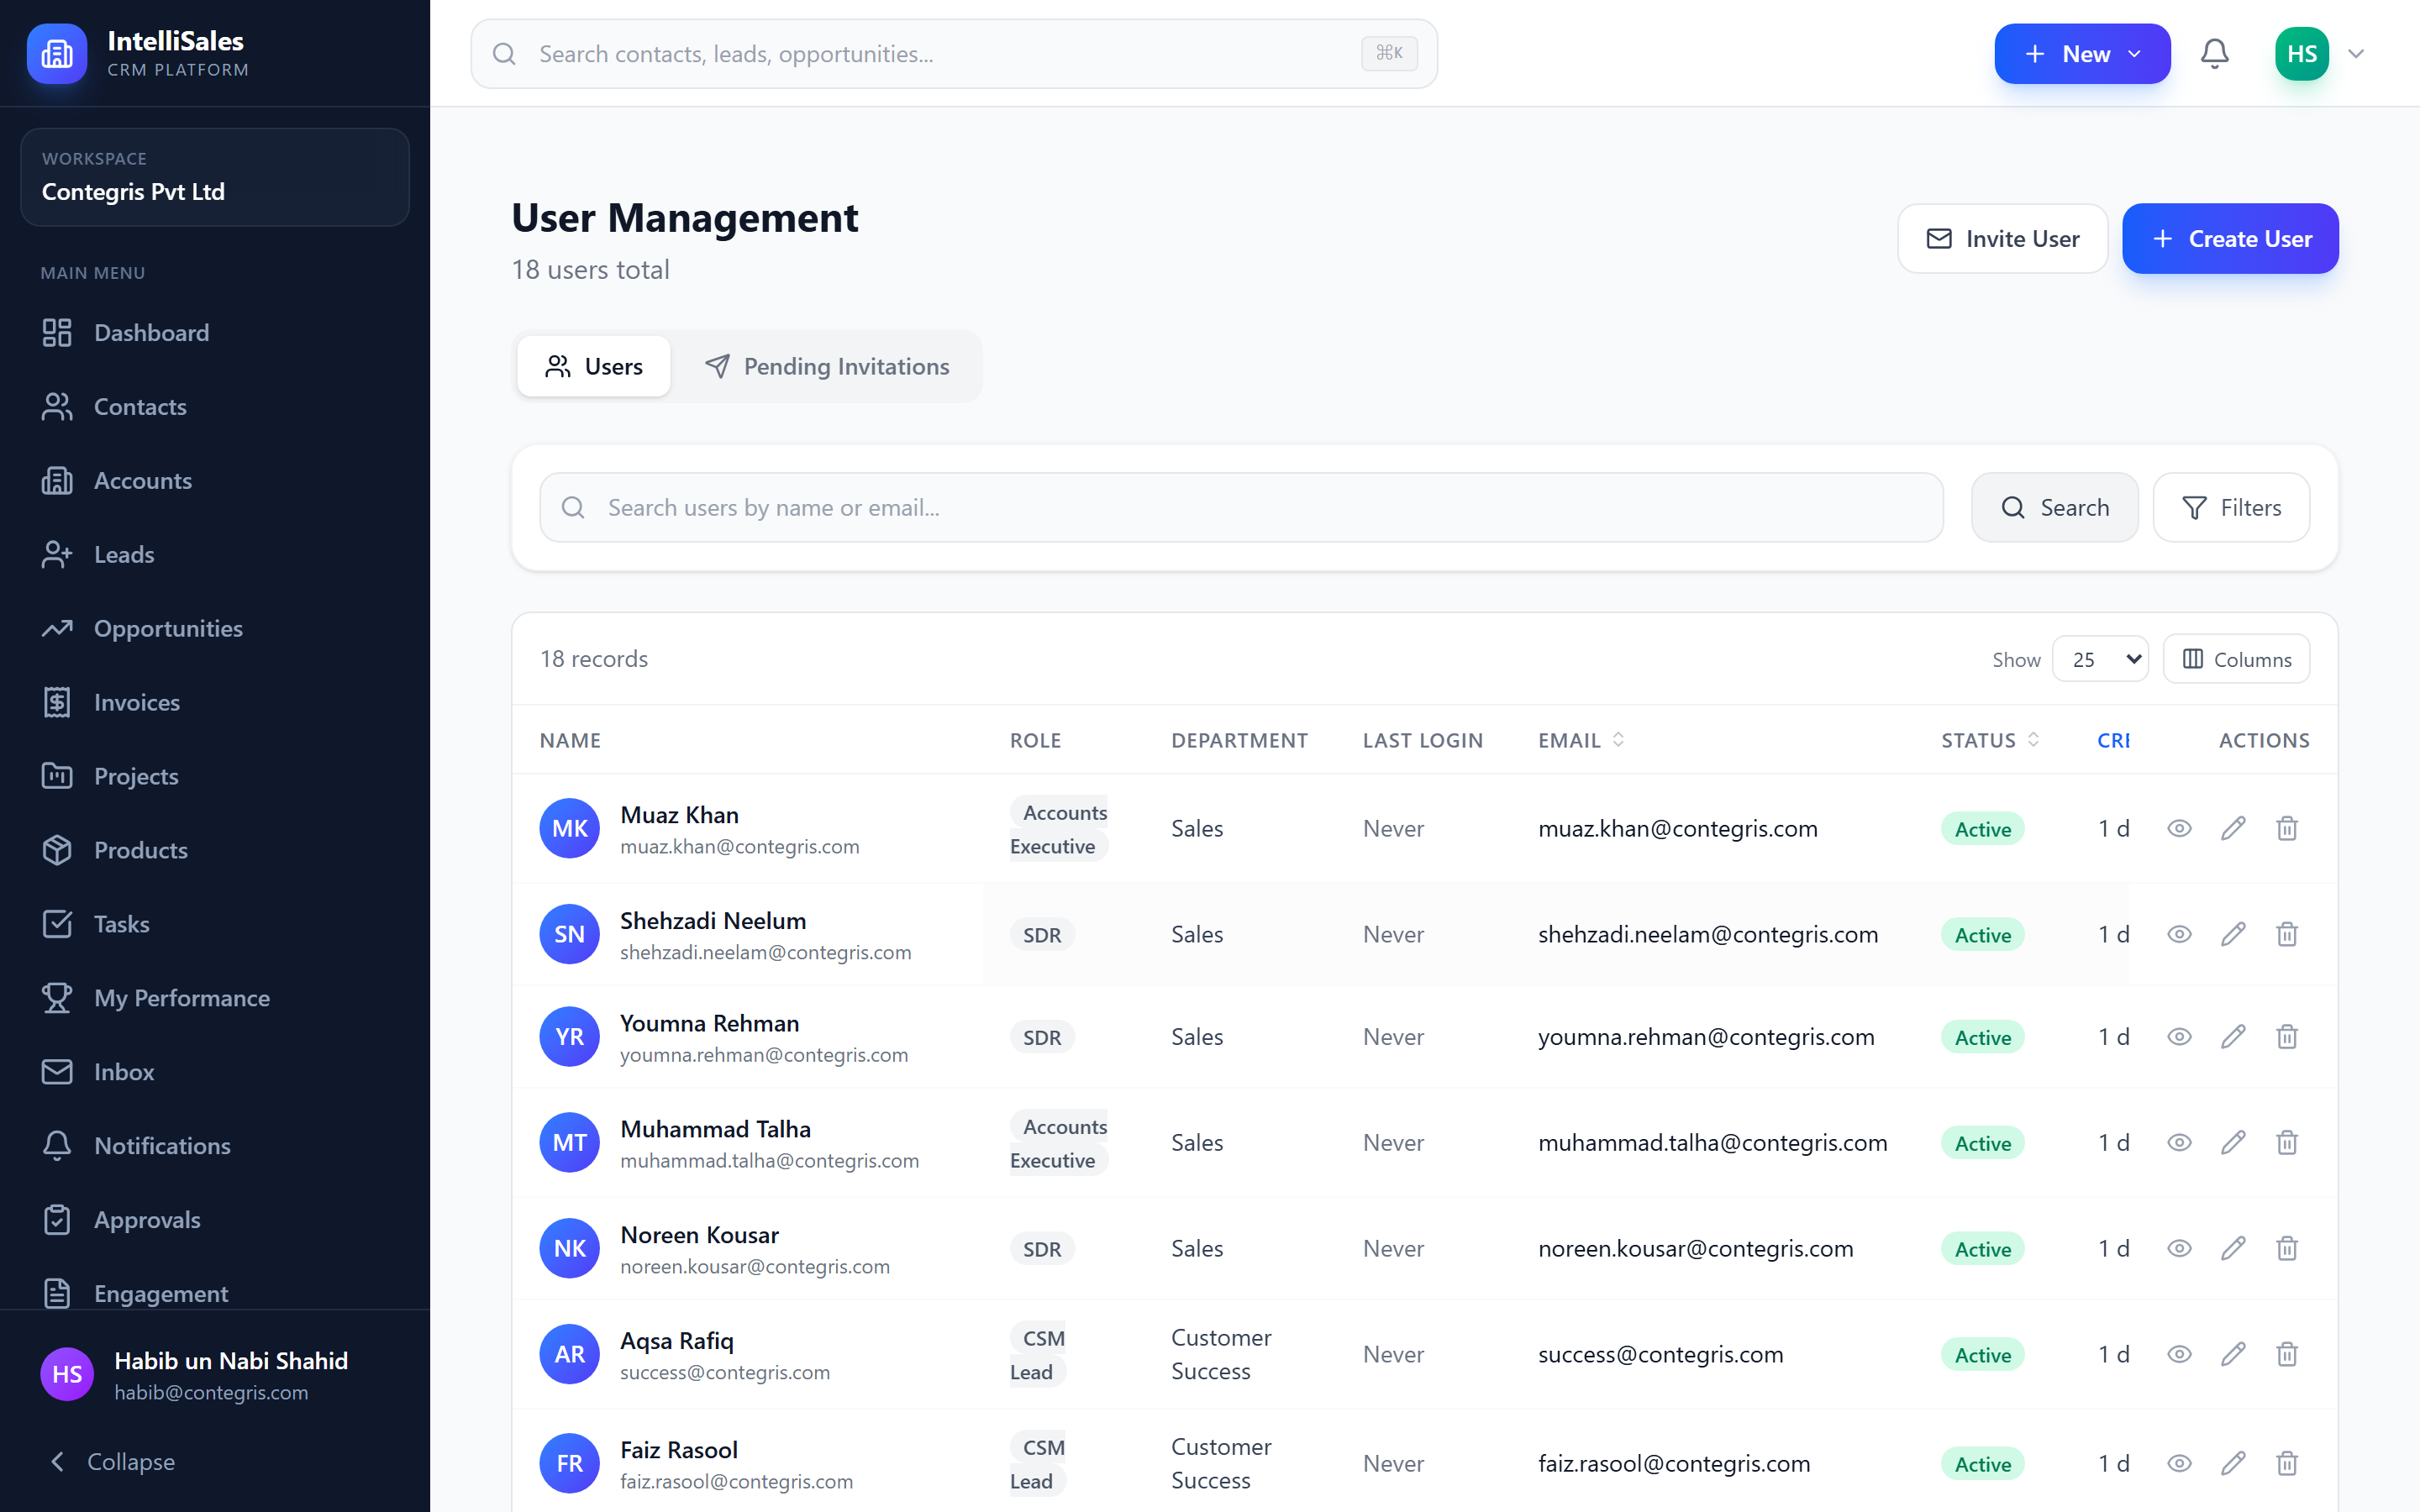Open Contegris Pvt Ltd workspace selector
This screenshot has height=1512, width=2420.
click(215, 177)
